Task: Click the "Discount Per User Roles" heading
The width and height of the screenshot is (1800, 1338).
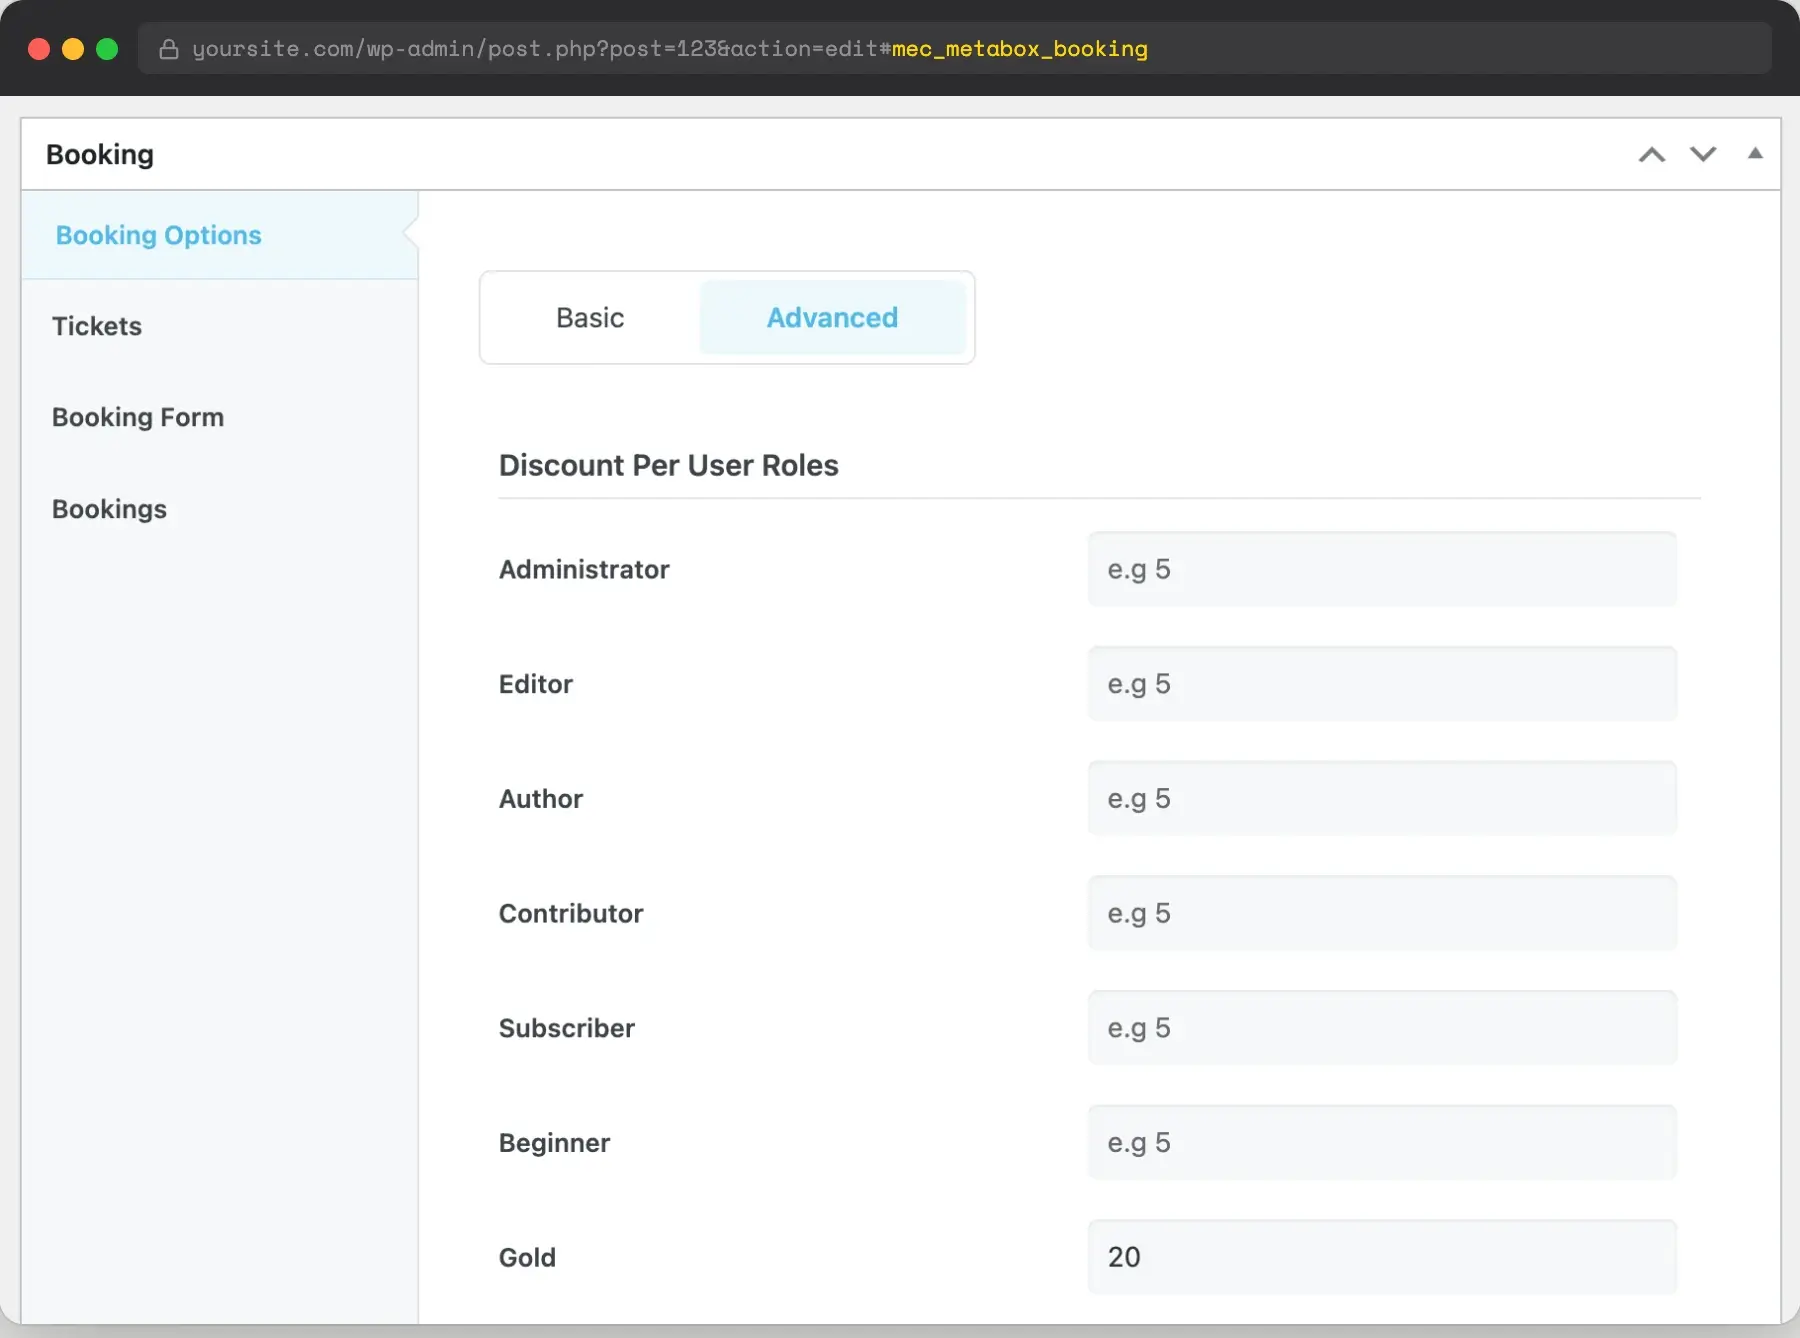Action: pyautogui.click(x=668, y=465)
